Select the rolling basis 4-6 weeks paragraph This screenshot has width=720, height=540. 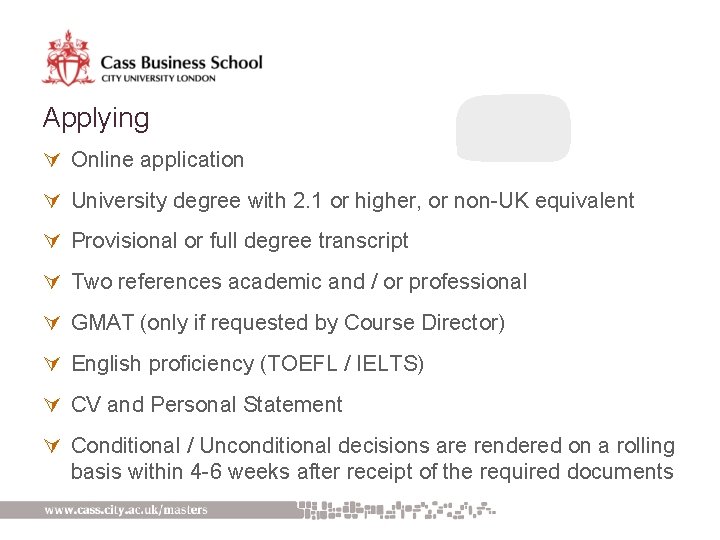click(x=373, y=459)
